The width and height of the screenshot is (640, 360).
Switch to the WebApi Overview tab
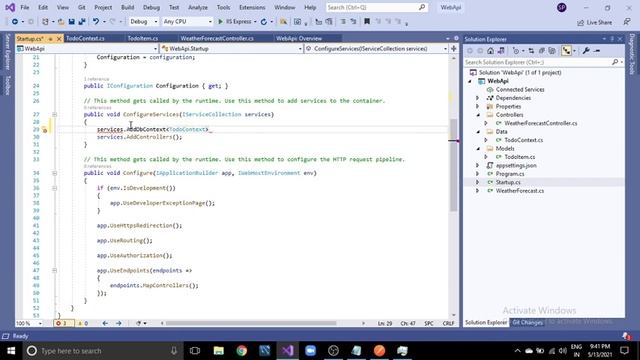click(x=299, y=38)
